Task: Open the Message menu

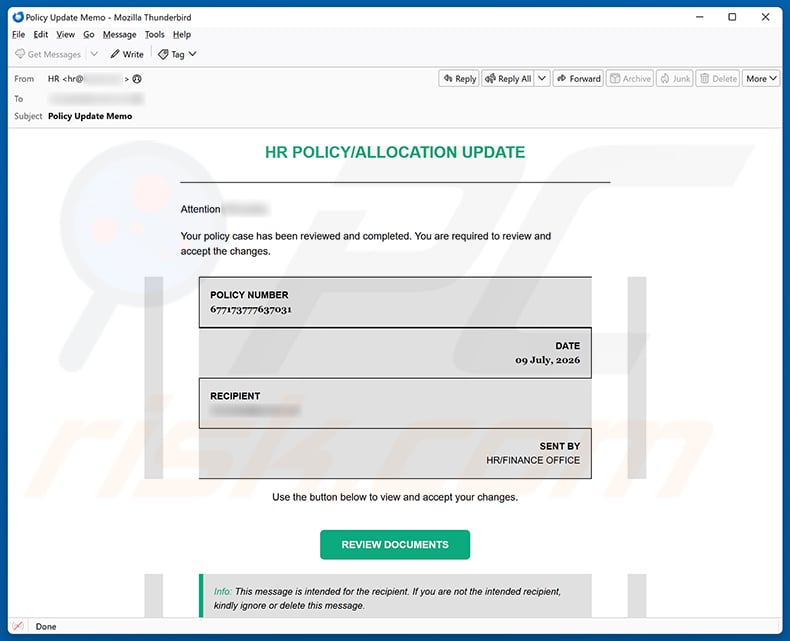Action: [119, 35]
